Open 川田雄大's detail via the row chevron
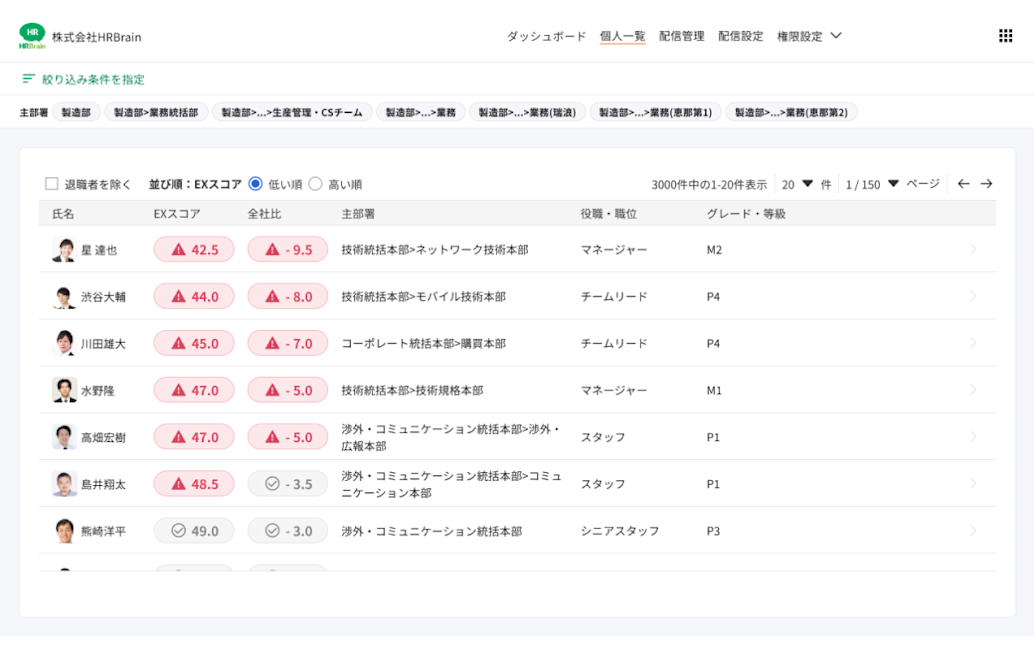This screenshot has height=646, width=1034. pos(971,343)
